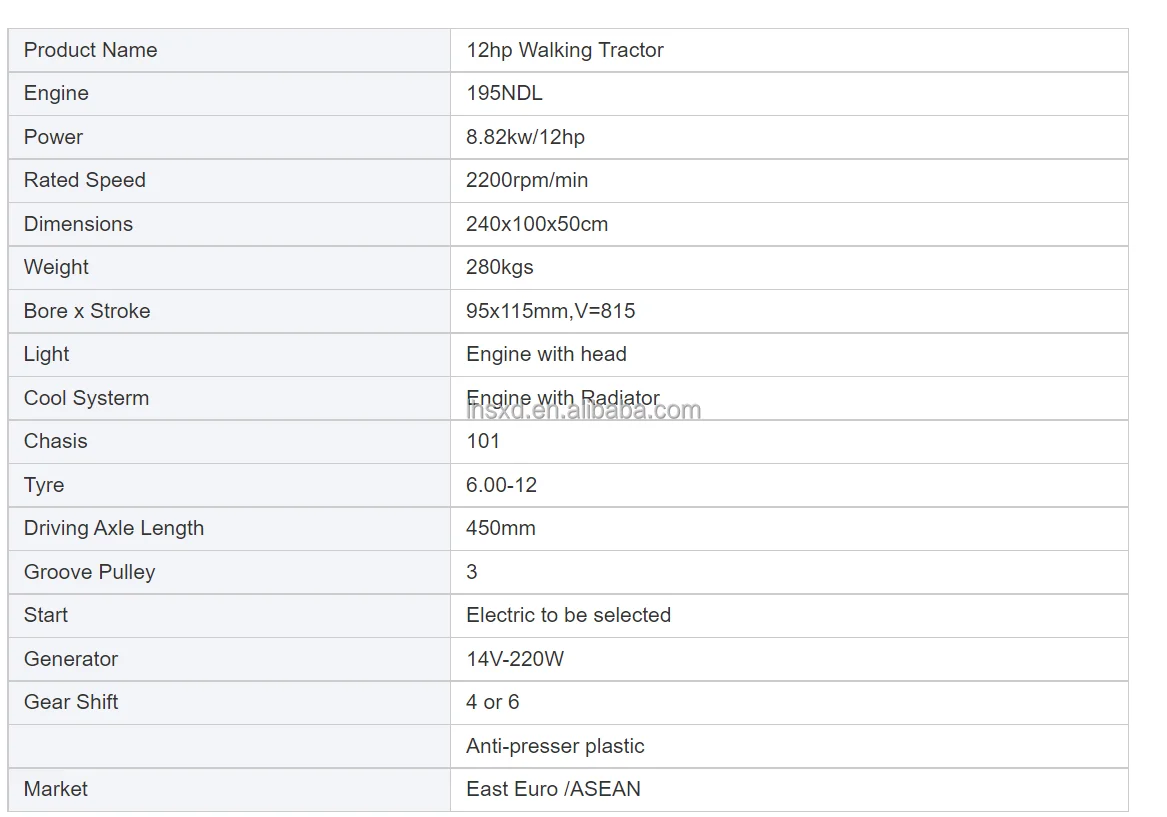
Task: Select the Driving Axle Length label
Action: (x=114, y=528)
